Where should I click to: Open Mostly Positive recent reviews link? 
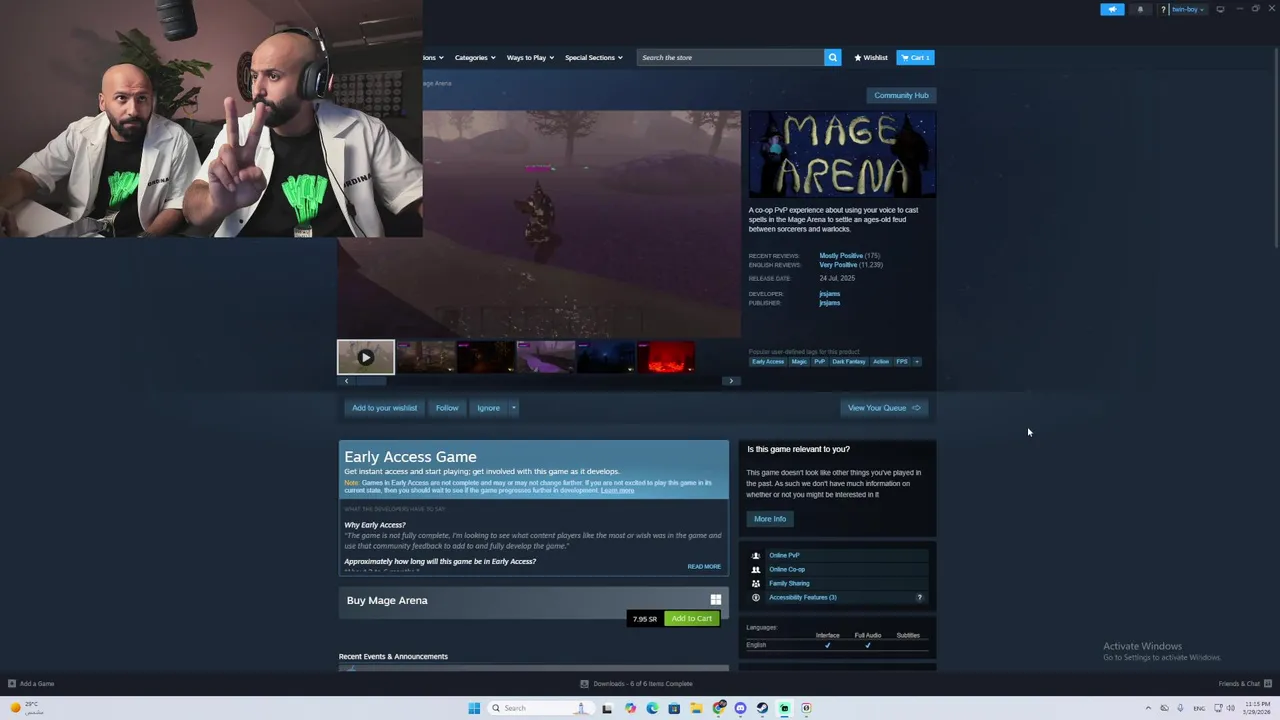coord(841,256)
